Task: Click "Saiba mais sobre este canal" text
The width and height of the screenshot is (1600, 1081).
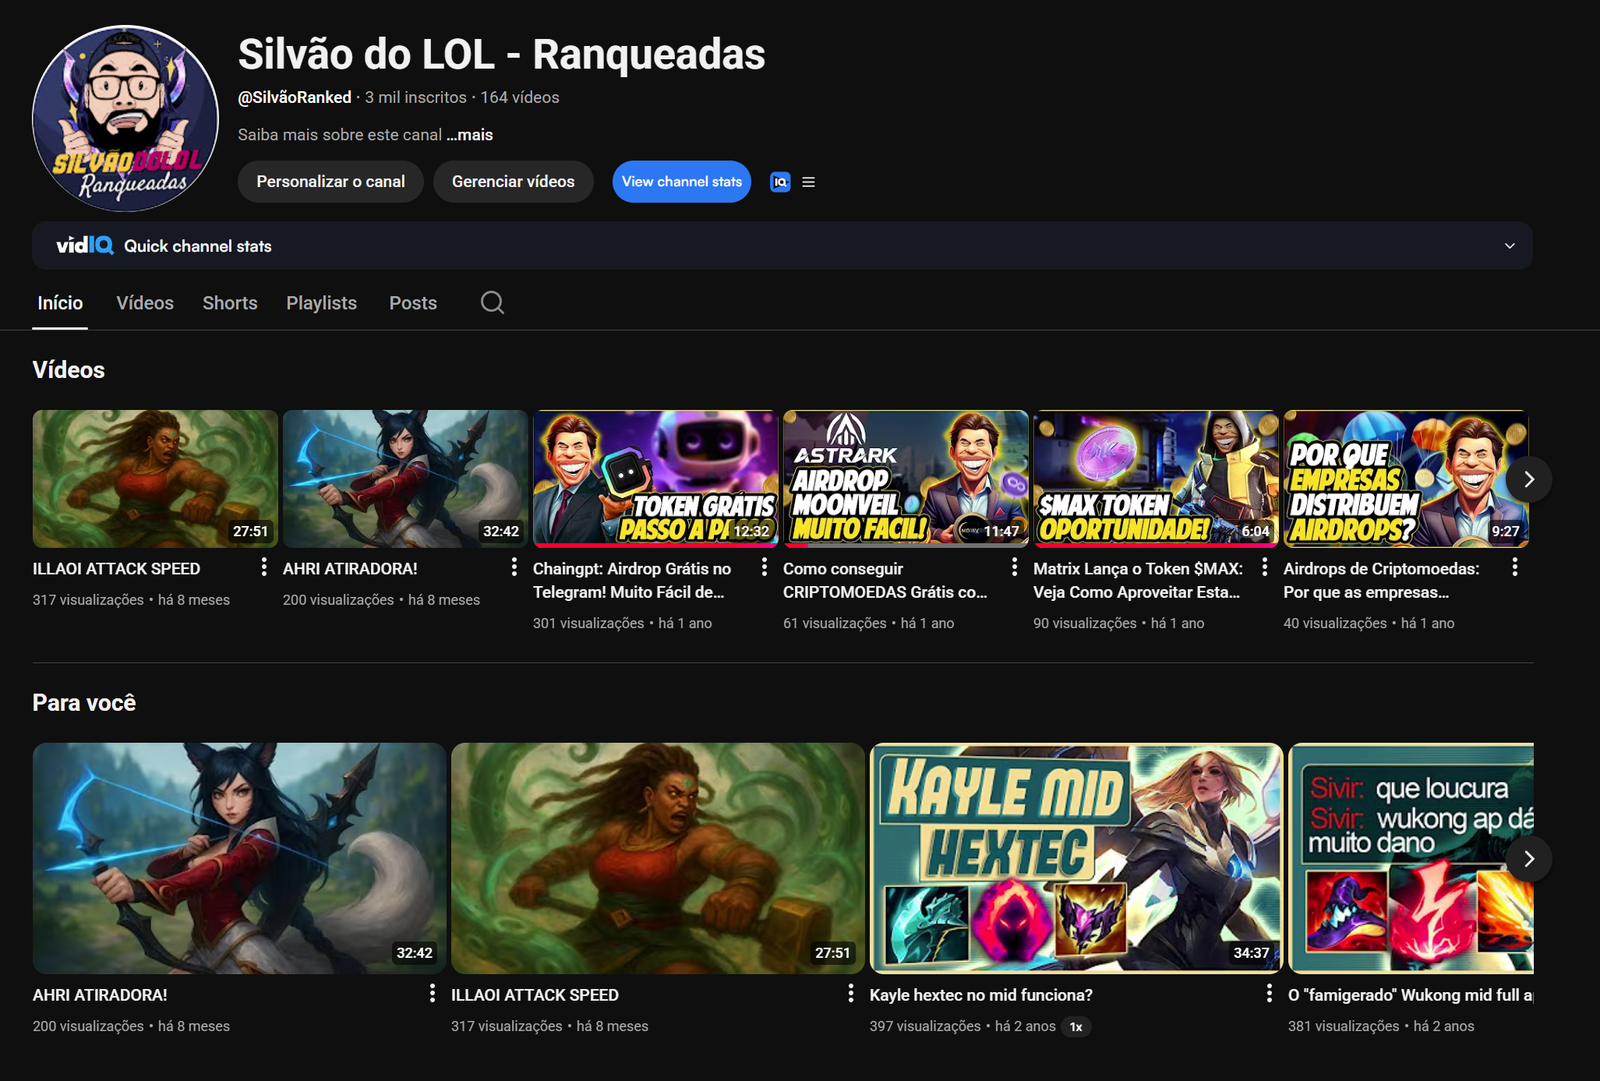Action: coord(340,135)
